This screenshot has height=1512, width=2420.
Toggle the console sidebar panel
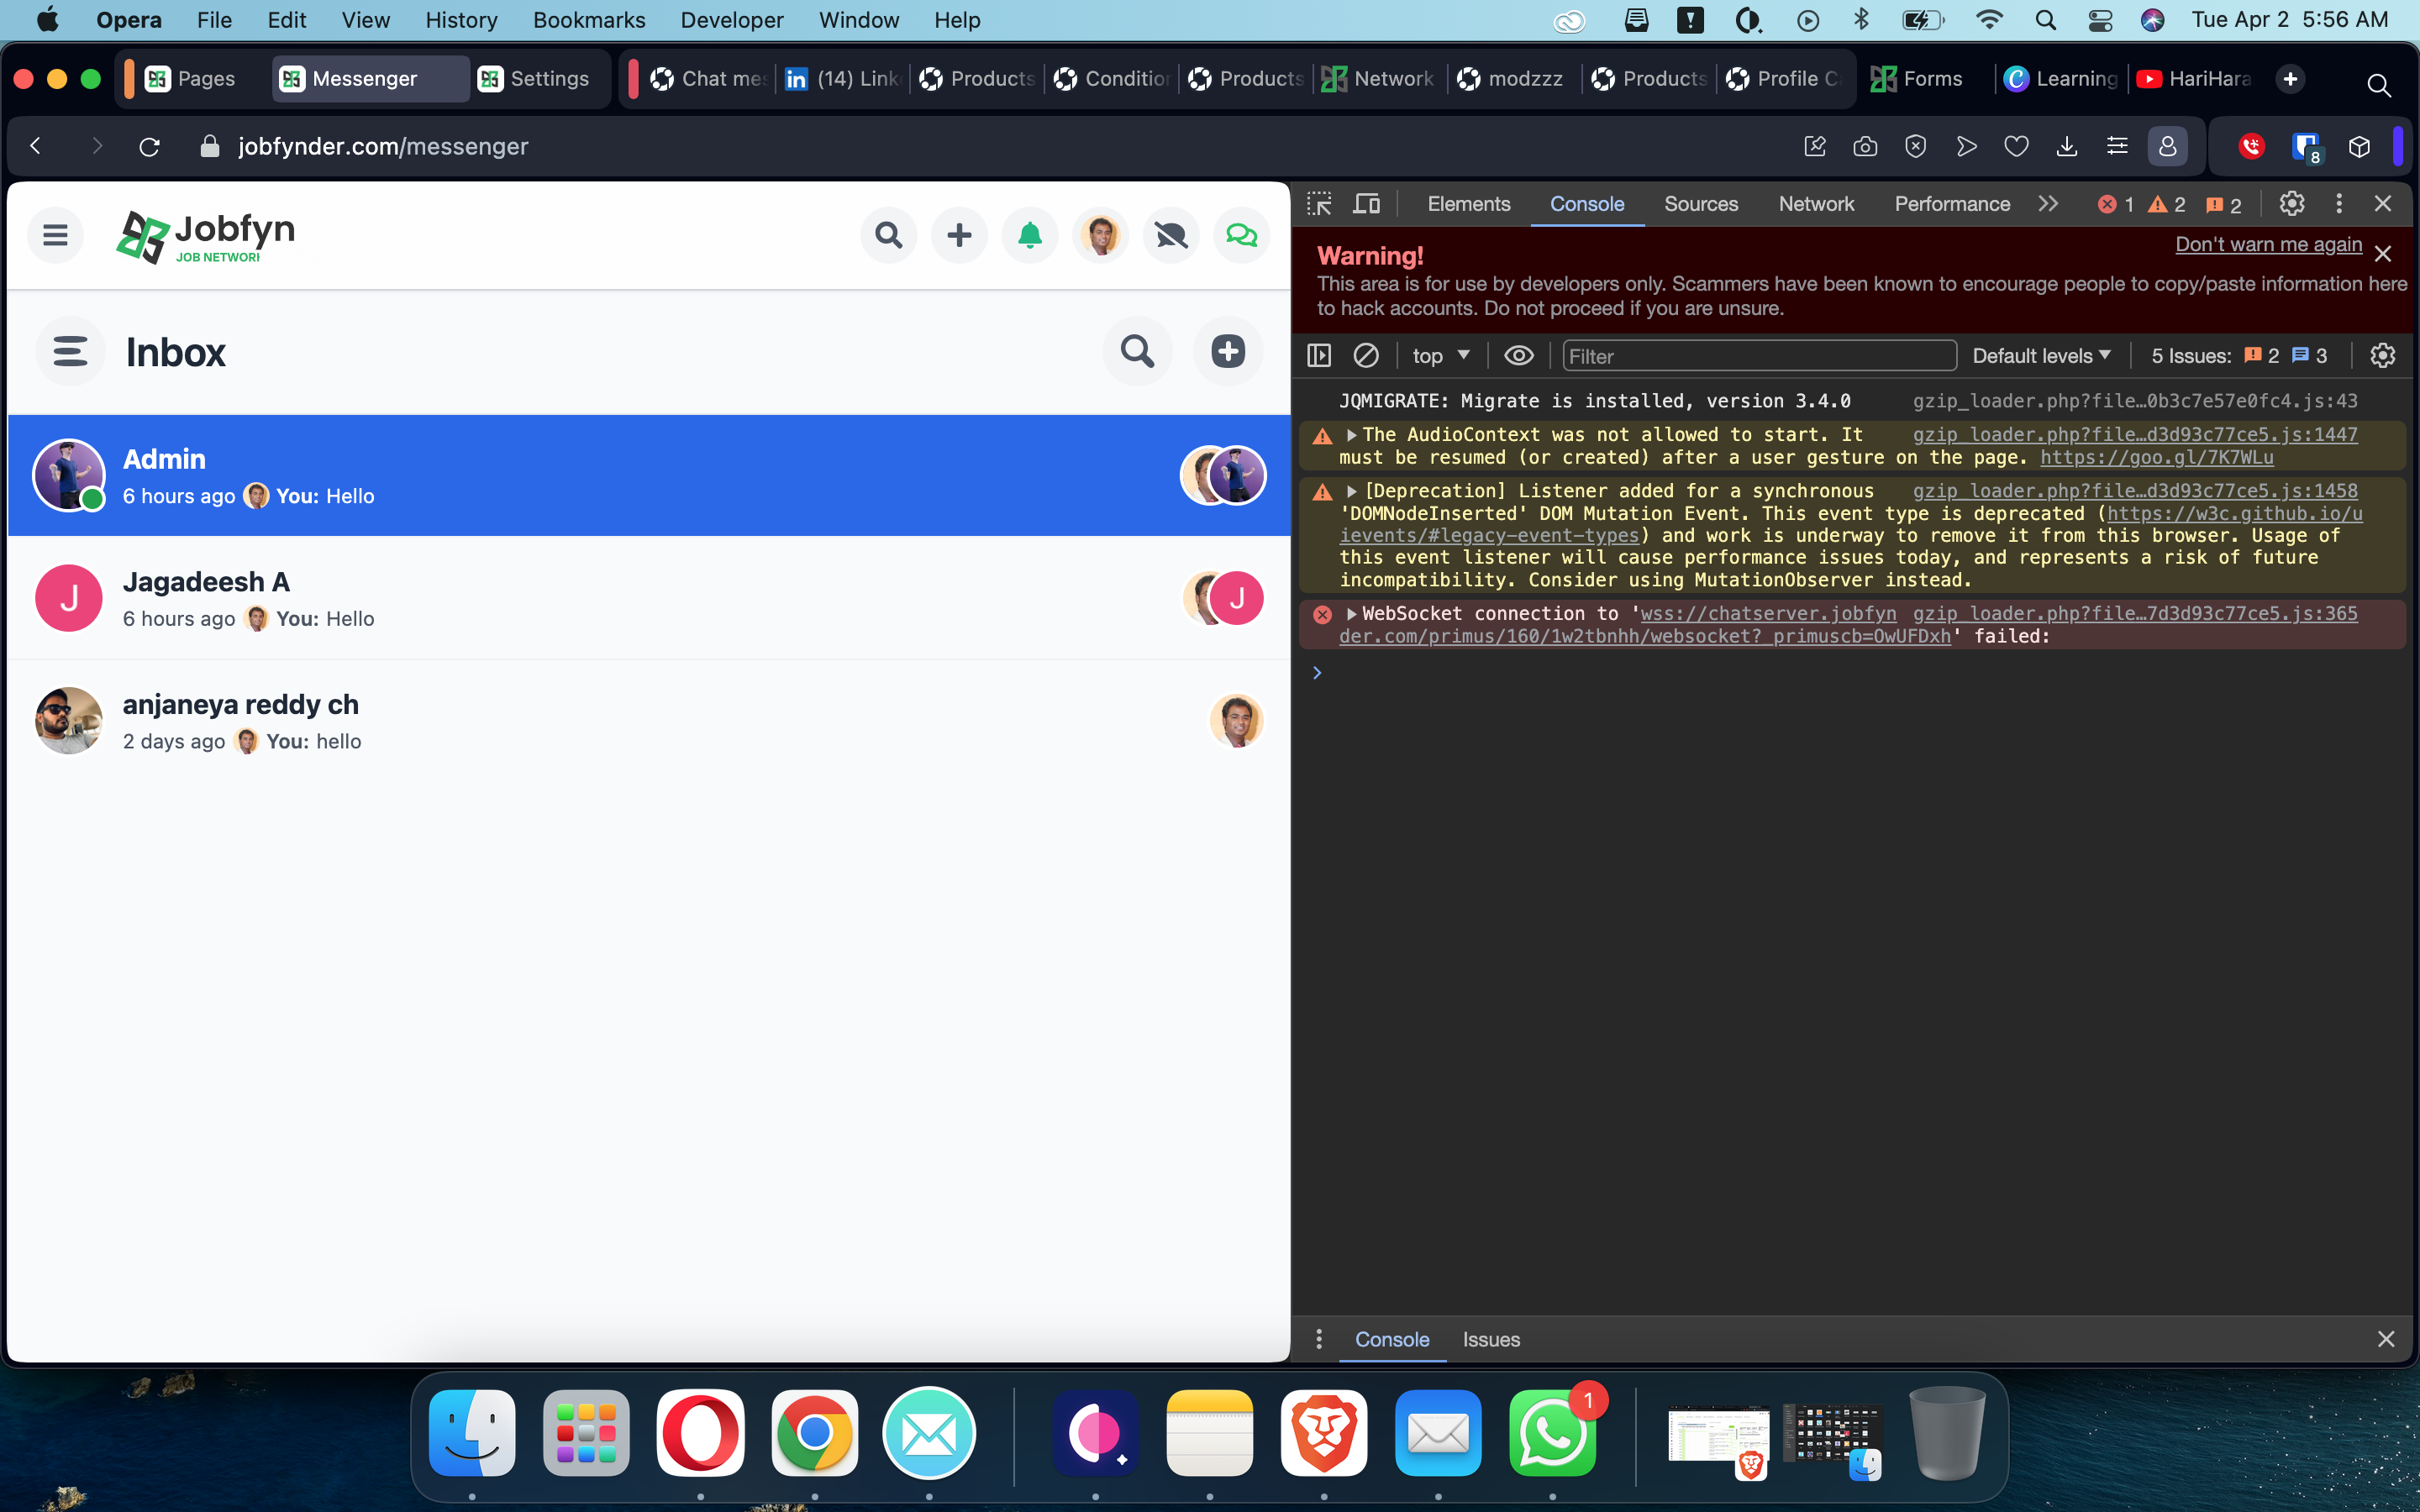point(1319,356)
